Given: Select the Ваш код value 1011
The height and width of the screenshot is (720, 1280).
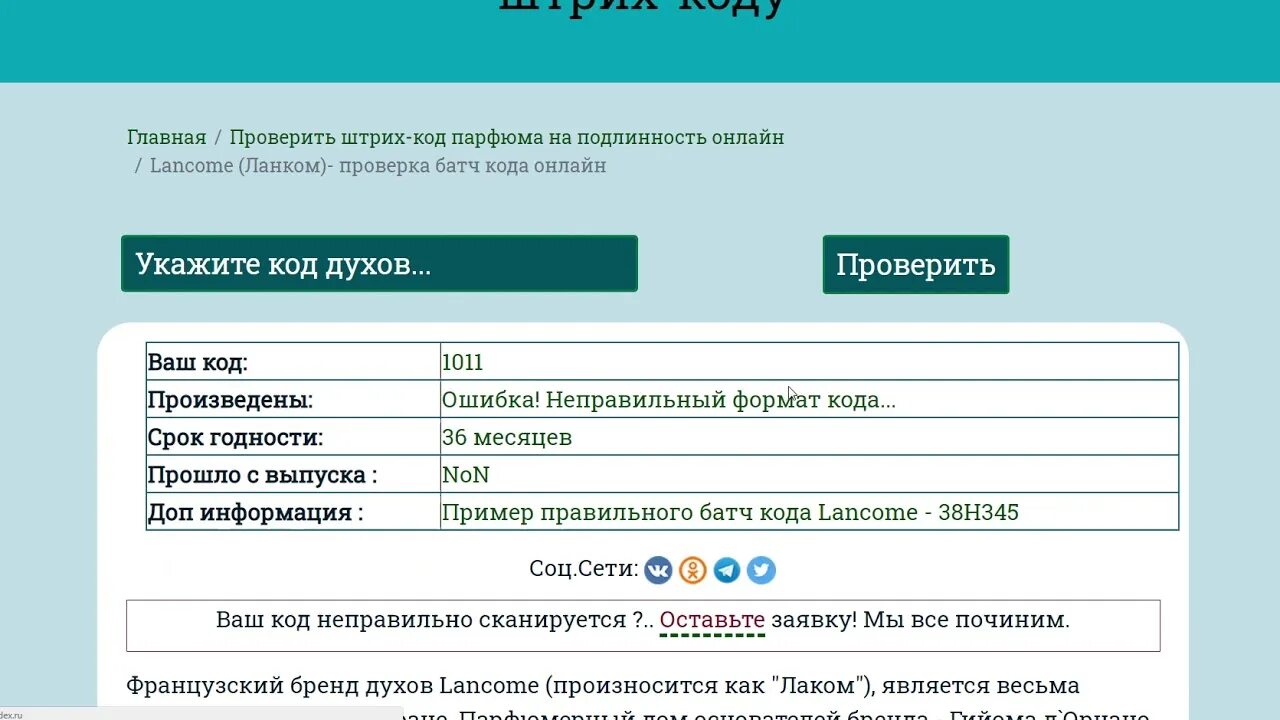Looking at the screenshot, I should (809, 362).
